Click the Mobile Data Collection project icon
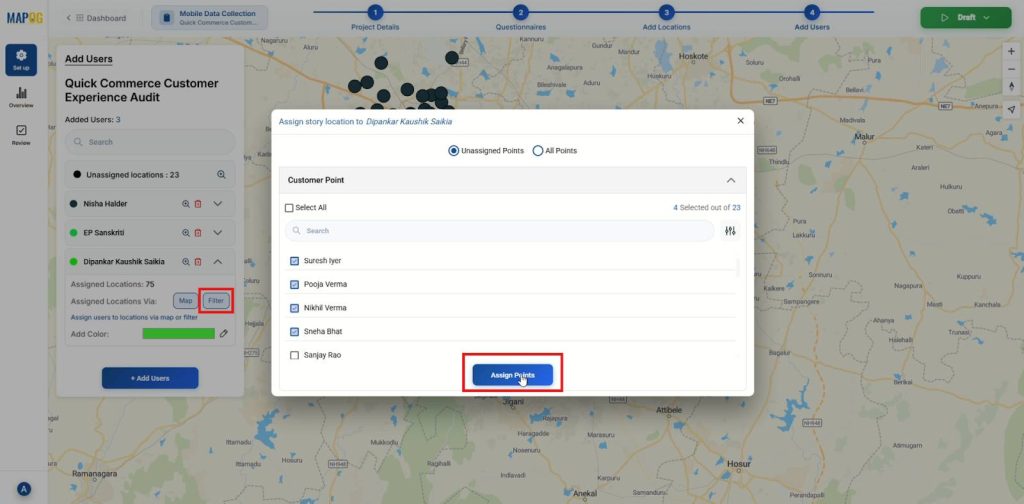This screenshot has width=1024, height=504. pos(167,18)
